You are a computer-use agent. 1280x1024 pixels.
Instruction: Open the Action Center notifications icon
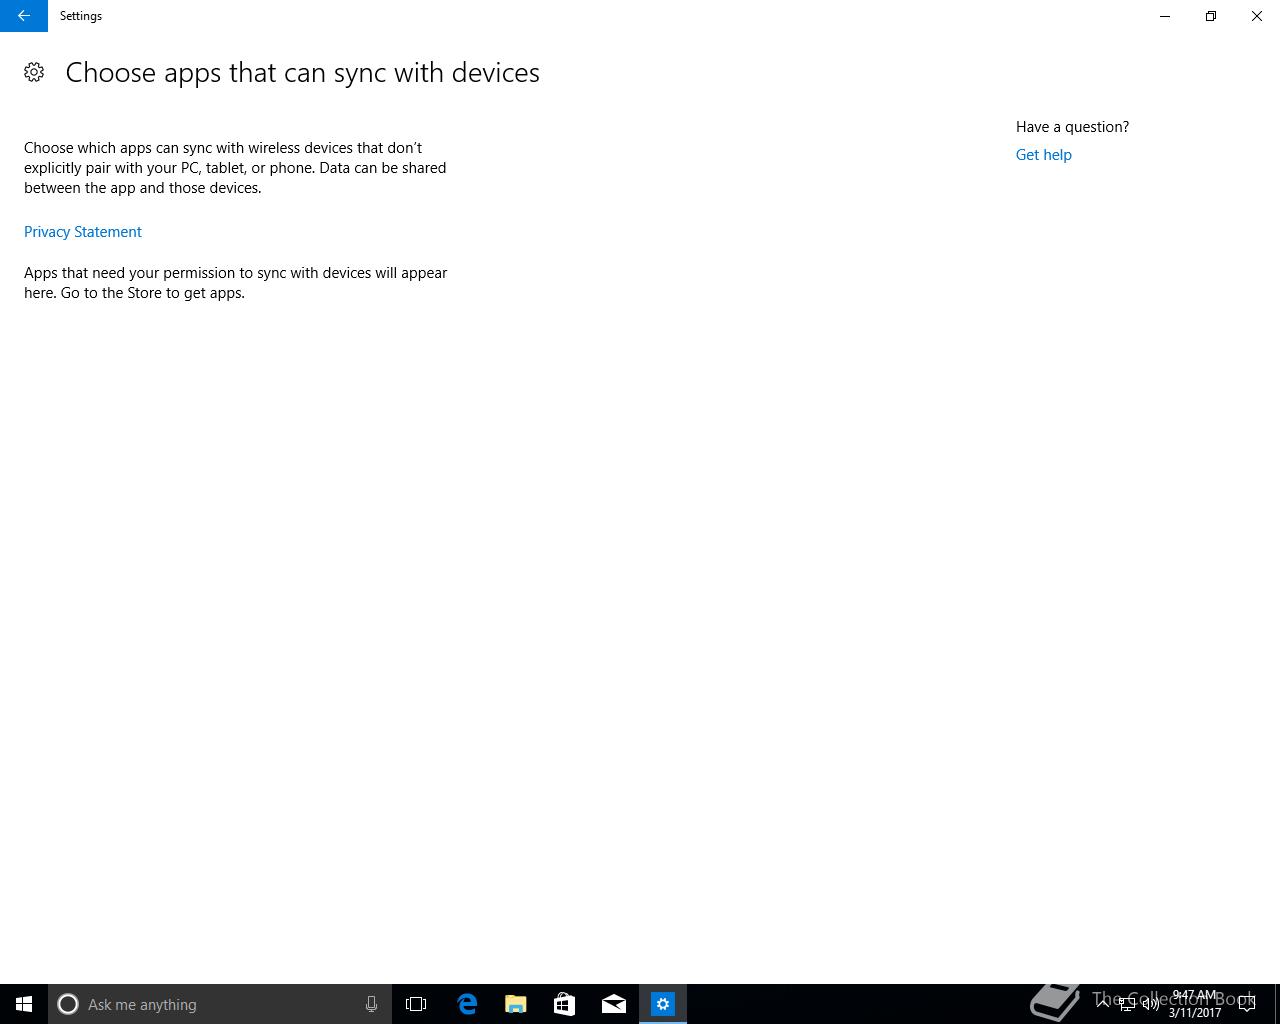click(x=1247, y=1004)
